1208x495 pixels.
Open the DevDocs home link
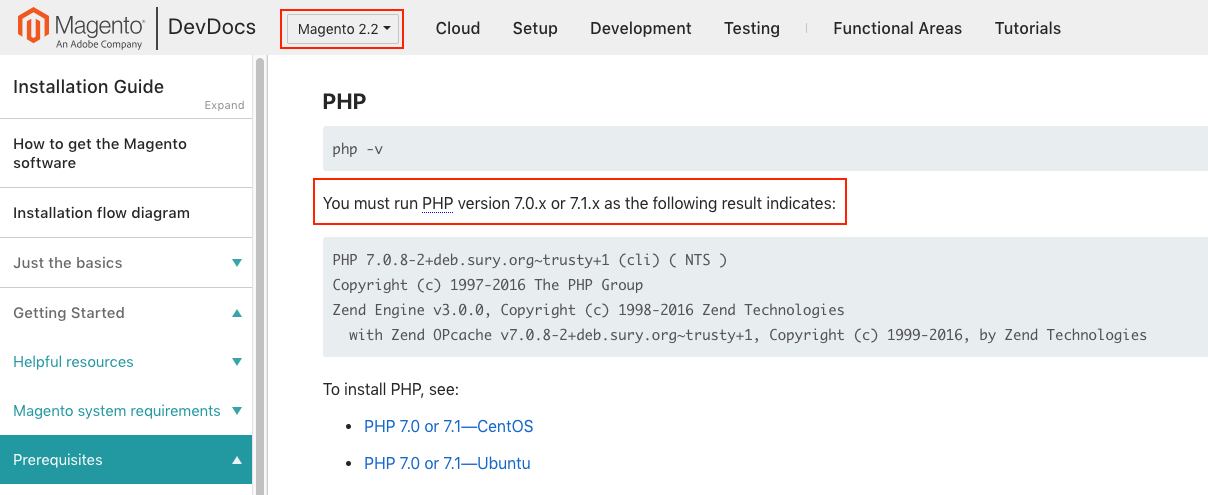(x=212, y=27)
